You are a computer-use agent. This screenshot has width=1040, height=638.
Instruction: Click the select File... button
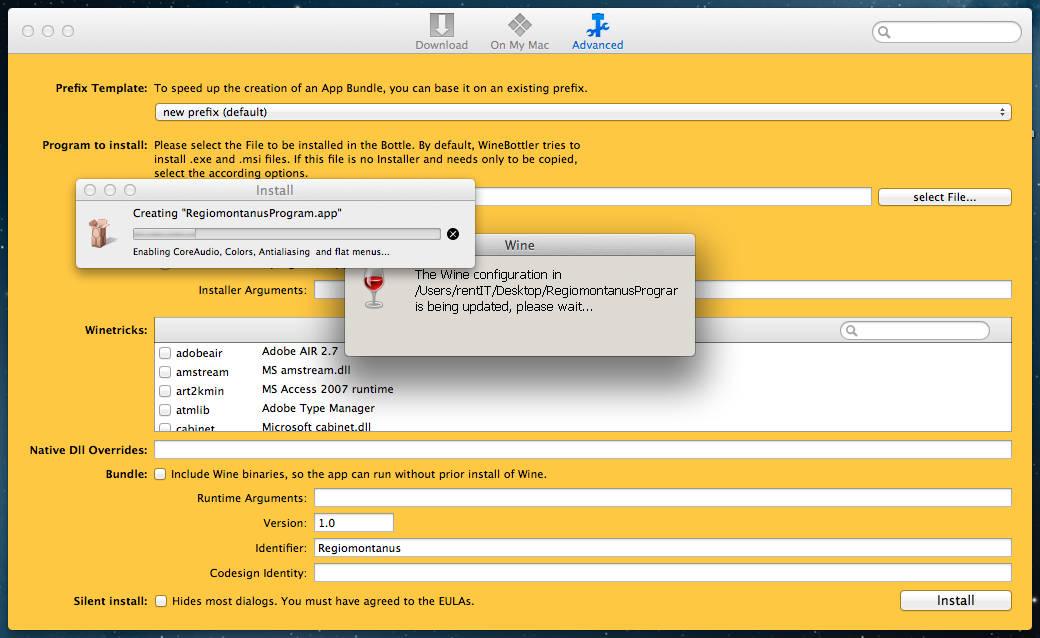[x=944, y=197]
